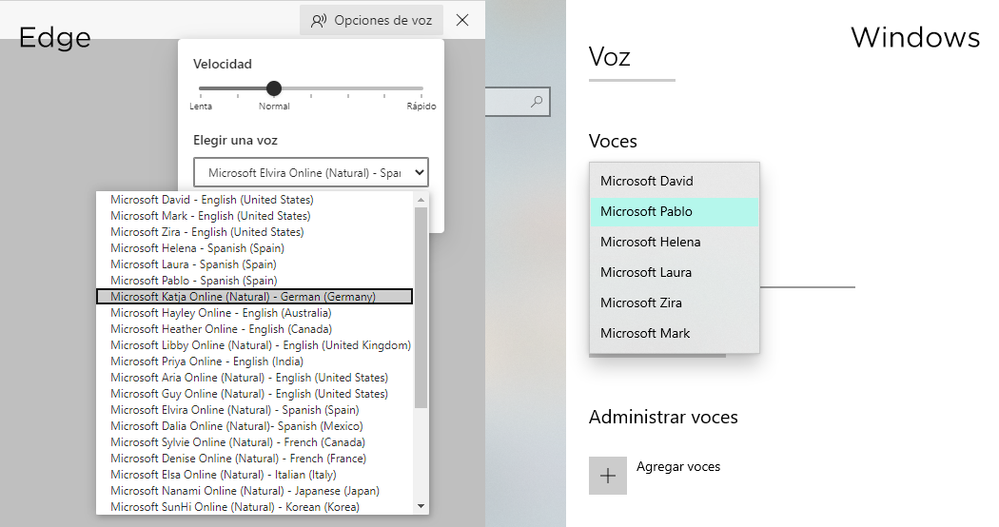The image size is (999, 527).
Task: Choose Microsoft Nanami Online Japanese voice
Action: tap(255, 491)
